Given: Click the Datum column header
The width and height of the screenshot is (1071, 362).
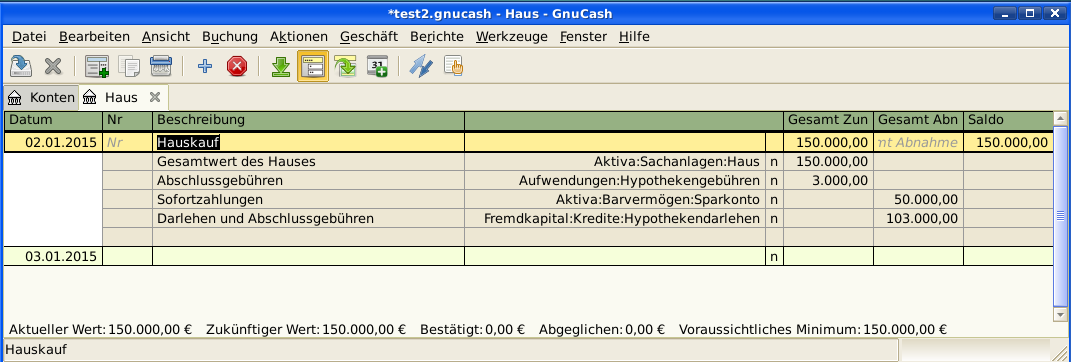Looking at the screenshot, I should click(x=53, y=120).
